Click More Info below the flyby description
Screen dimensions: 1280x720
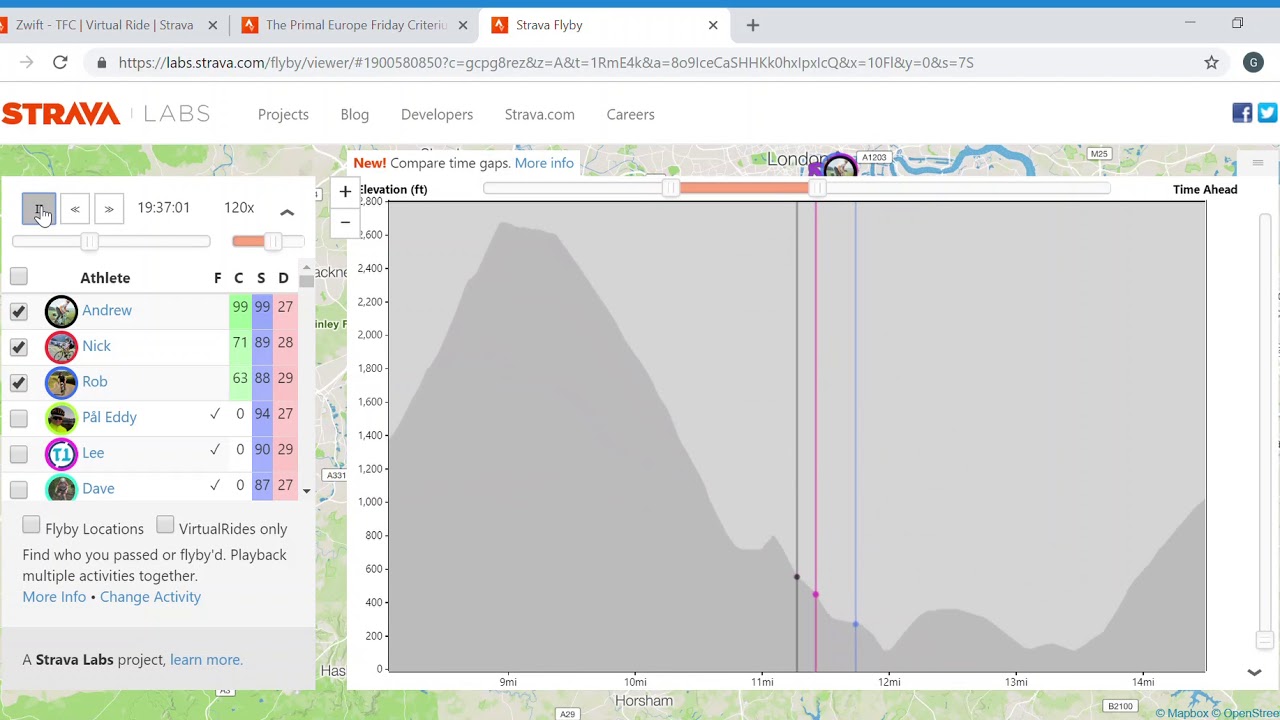point(54,597)
